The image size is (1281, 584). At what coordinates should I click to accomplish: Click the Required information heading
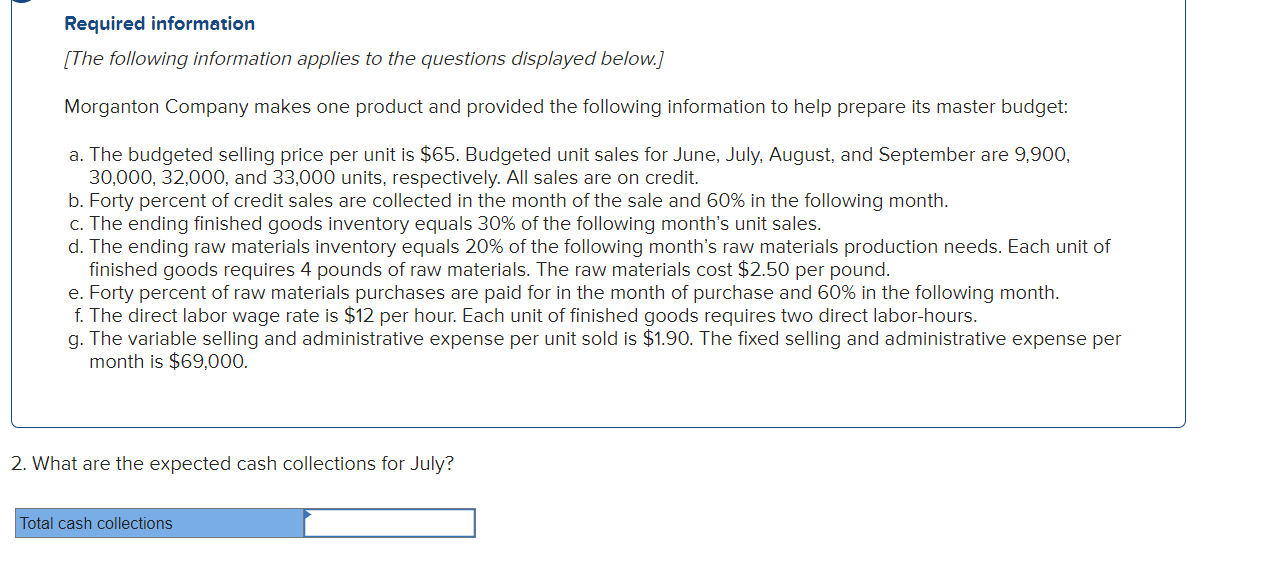159,23
